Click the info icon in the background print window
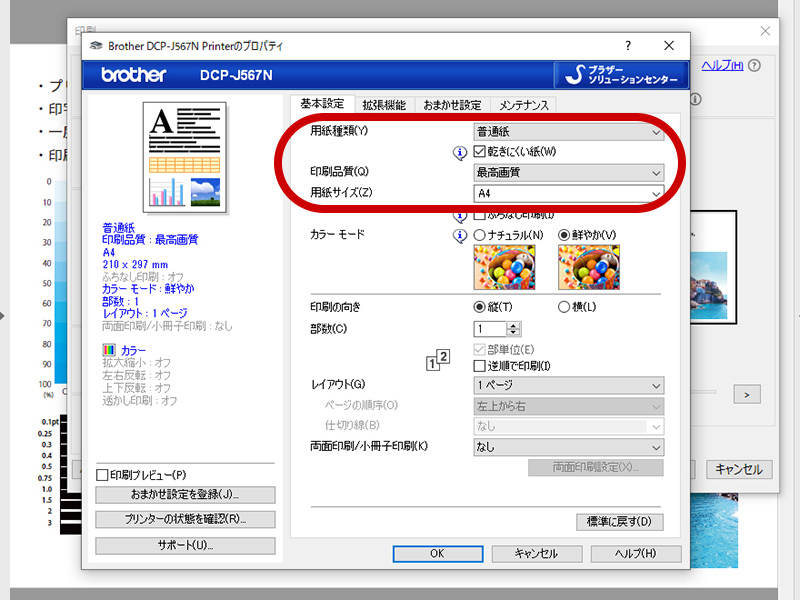The image size is (800, 600). tap(695, 99)
